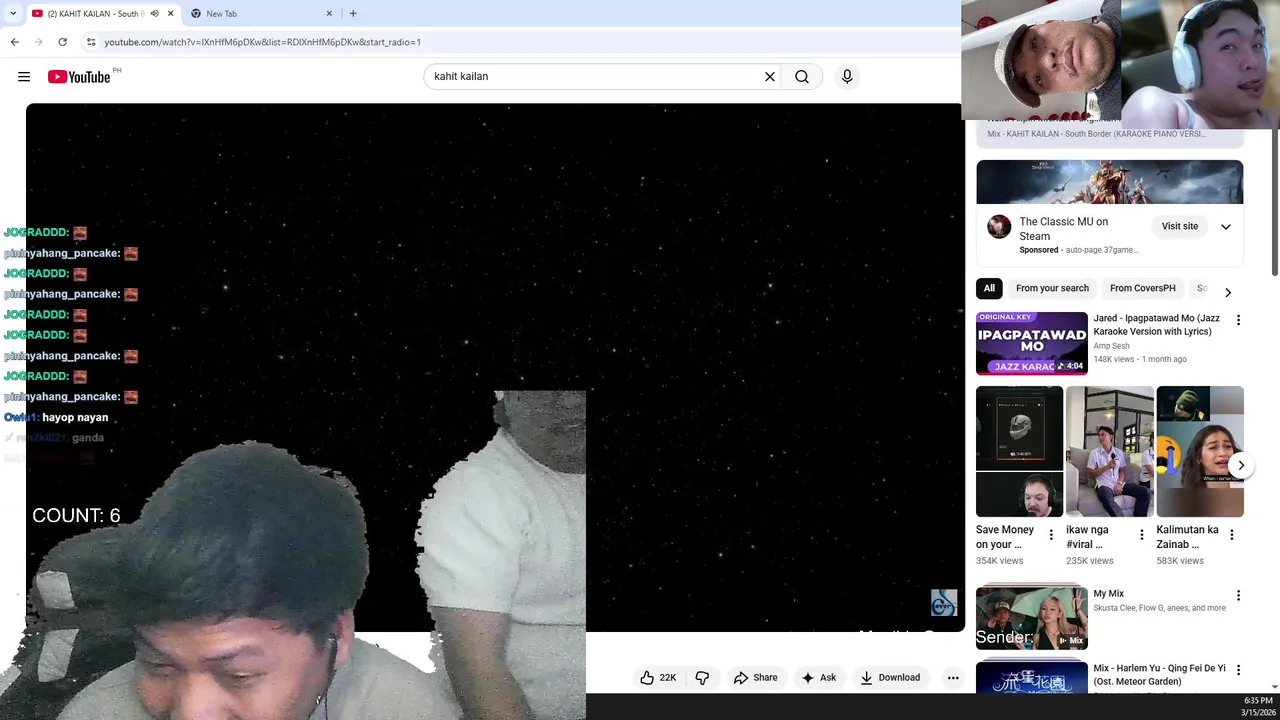This screenshot has height=720, width=1280.
Task: Select the From CoversPH chip
Action: tap(1142, 288)
